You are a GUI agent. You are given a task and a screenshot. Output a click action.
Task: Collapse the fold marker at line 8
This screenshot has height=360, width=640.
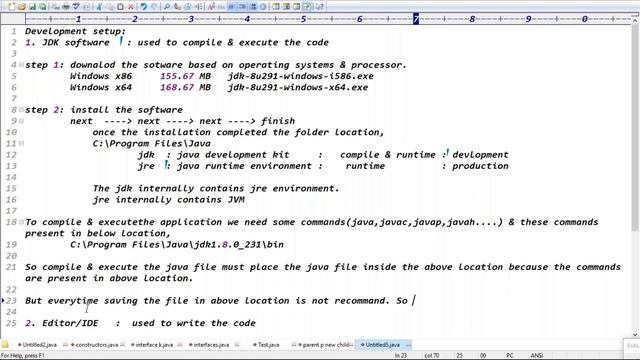[21, 109]
